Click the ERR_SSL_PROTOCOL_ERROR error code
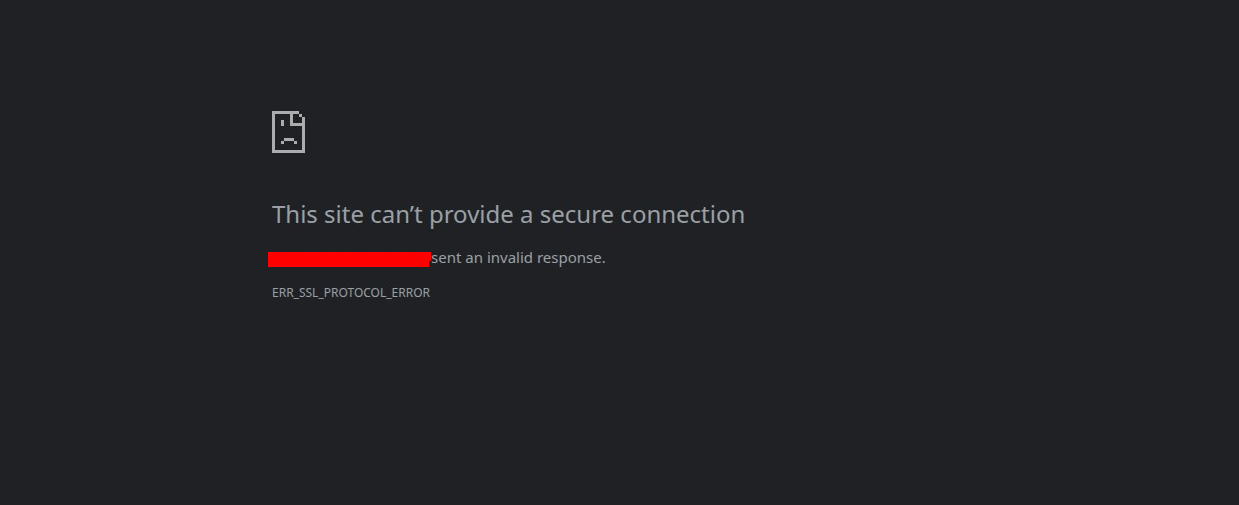 pos(351,293)
